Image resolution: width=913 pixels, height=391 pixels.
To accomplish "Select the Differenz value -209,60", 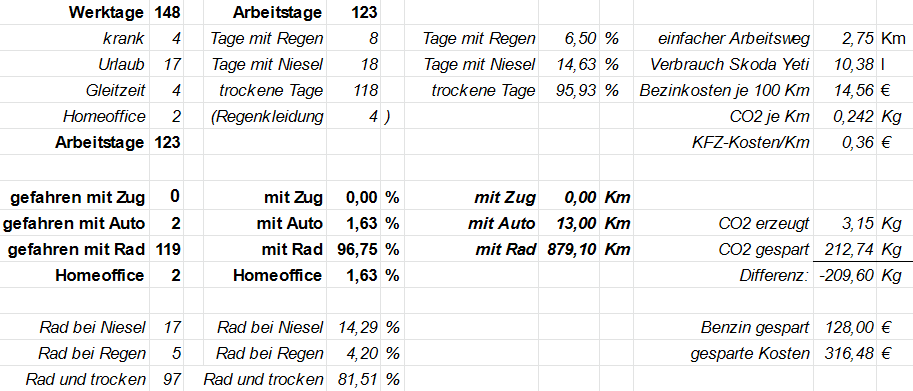I will point(845,275).
